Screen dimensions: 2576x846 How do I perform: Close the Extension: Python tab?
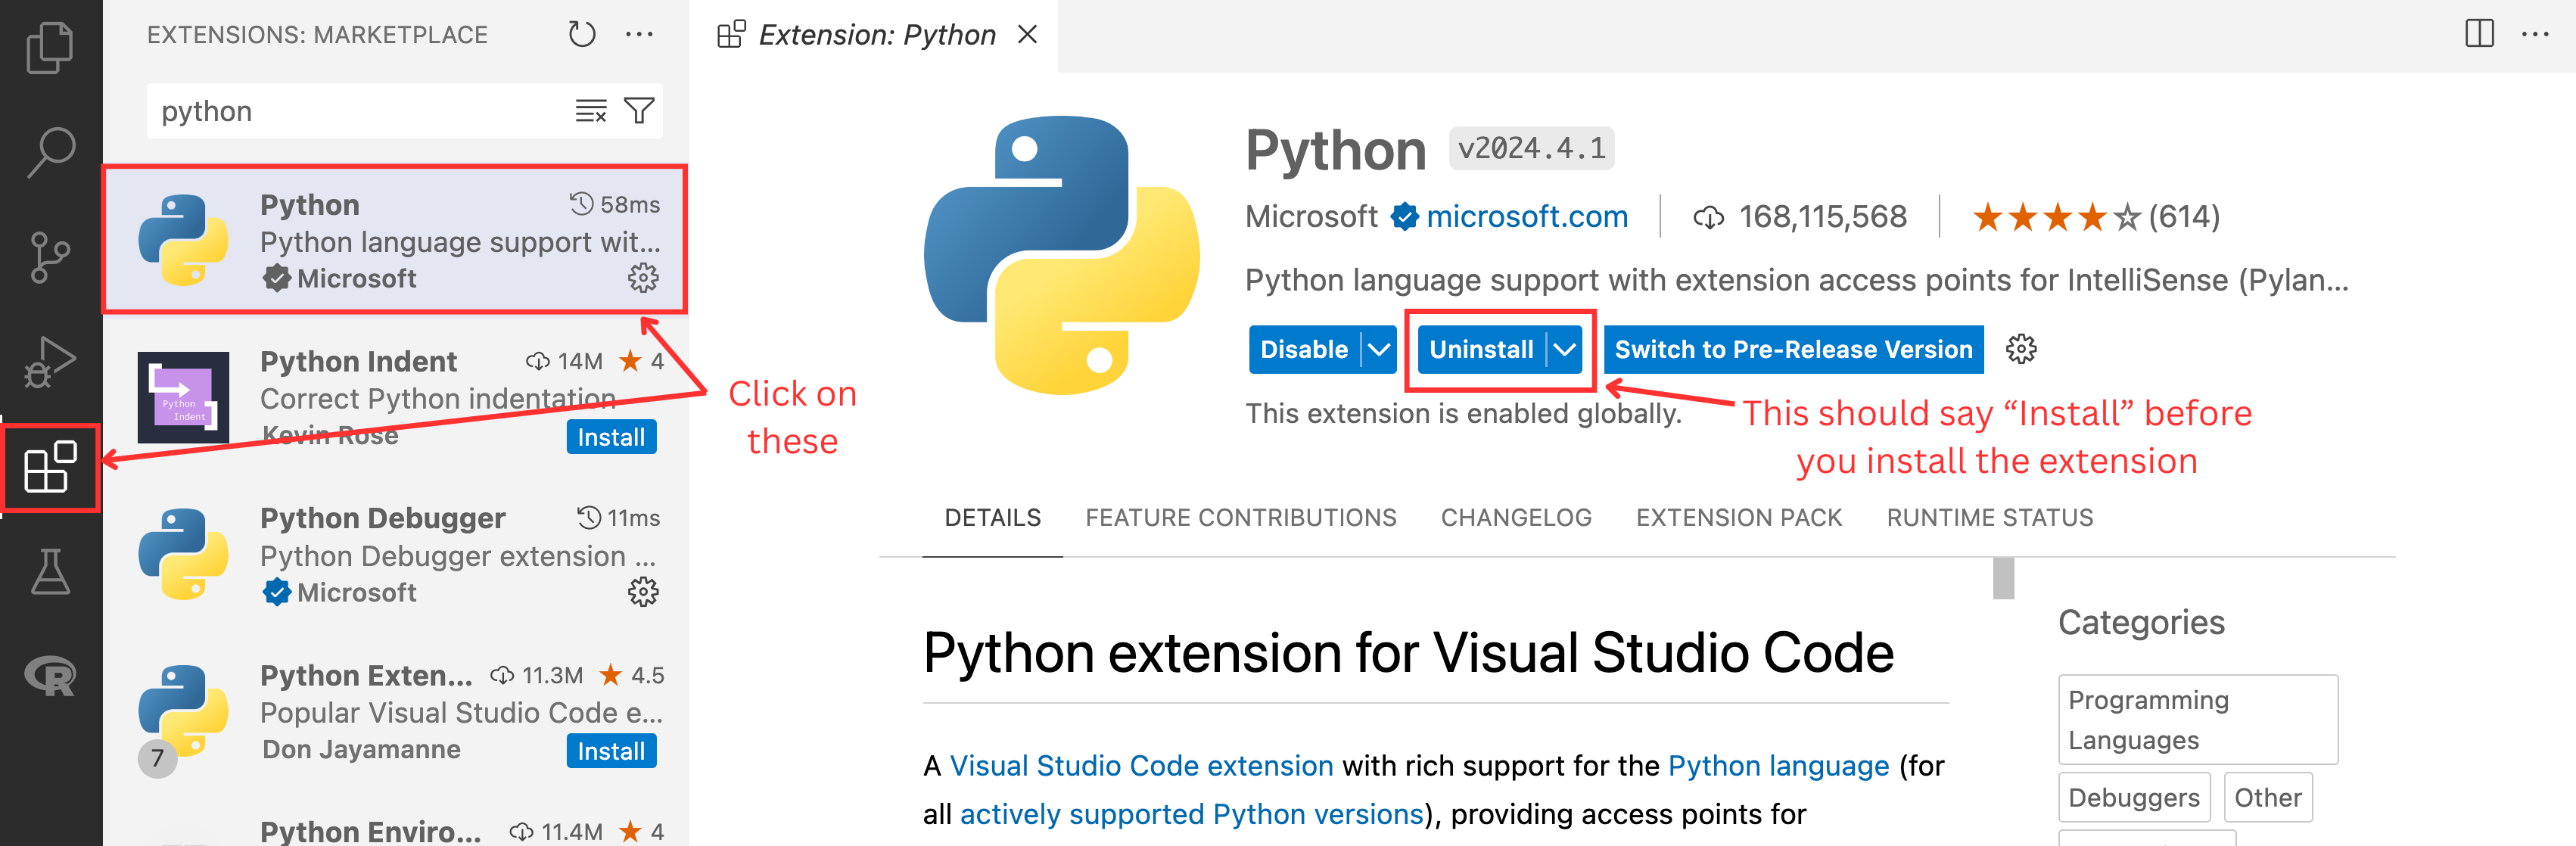click(x=1027, y=35)
